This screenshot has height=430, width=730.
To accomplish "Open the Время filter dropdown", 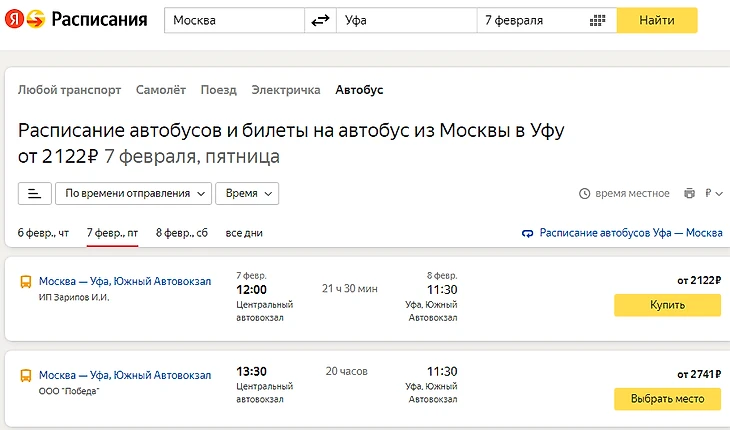I will pos(249,193).
